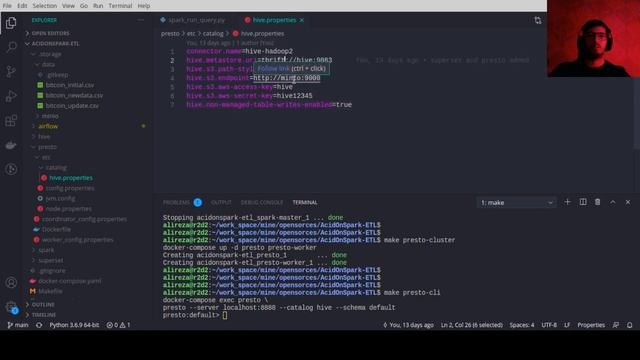Kill the terminal with trash icon
This screenshot has width=640, height=360.
point(598,202)
